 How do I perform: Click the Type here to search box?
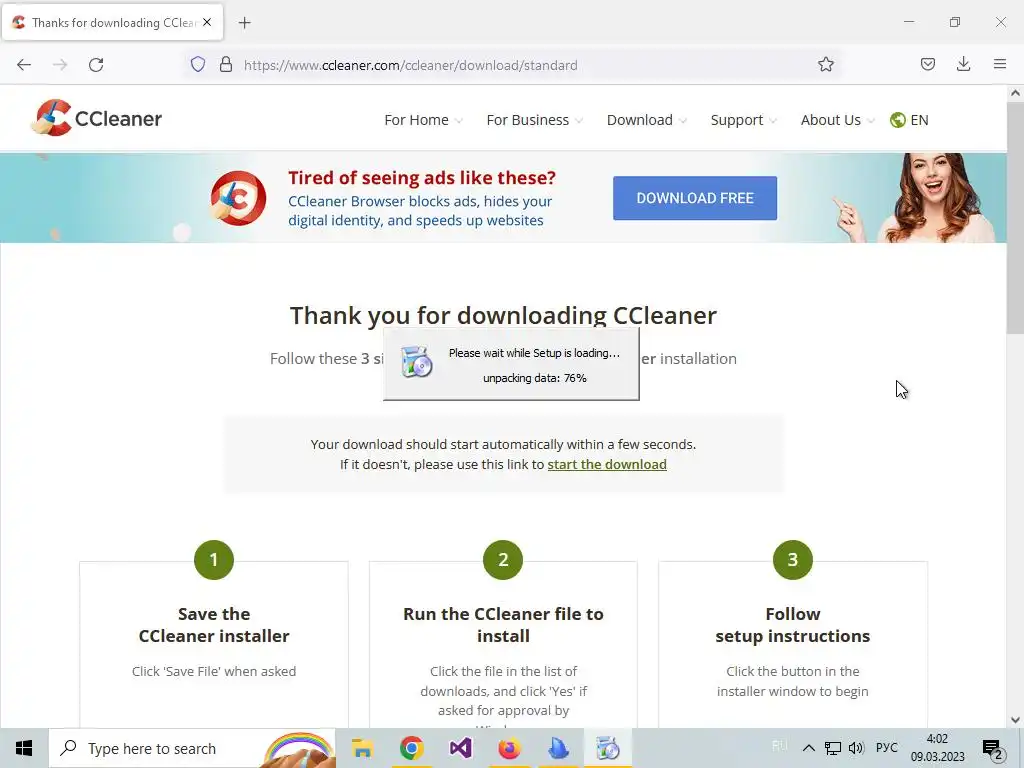(192, 748)
